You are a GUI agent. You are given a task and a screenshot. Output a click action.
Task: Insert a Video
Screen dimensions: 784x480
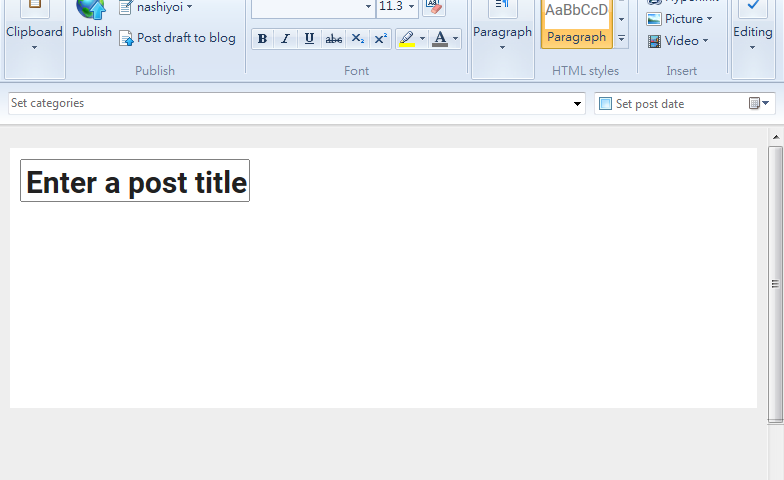[x=678, y=41]
